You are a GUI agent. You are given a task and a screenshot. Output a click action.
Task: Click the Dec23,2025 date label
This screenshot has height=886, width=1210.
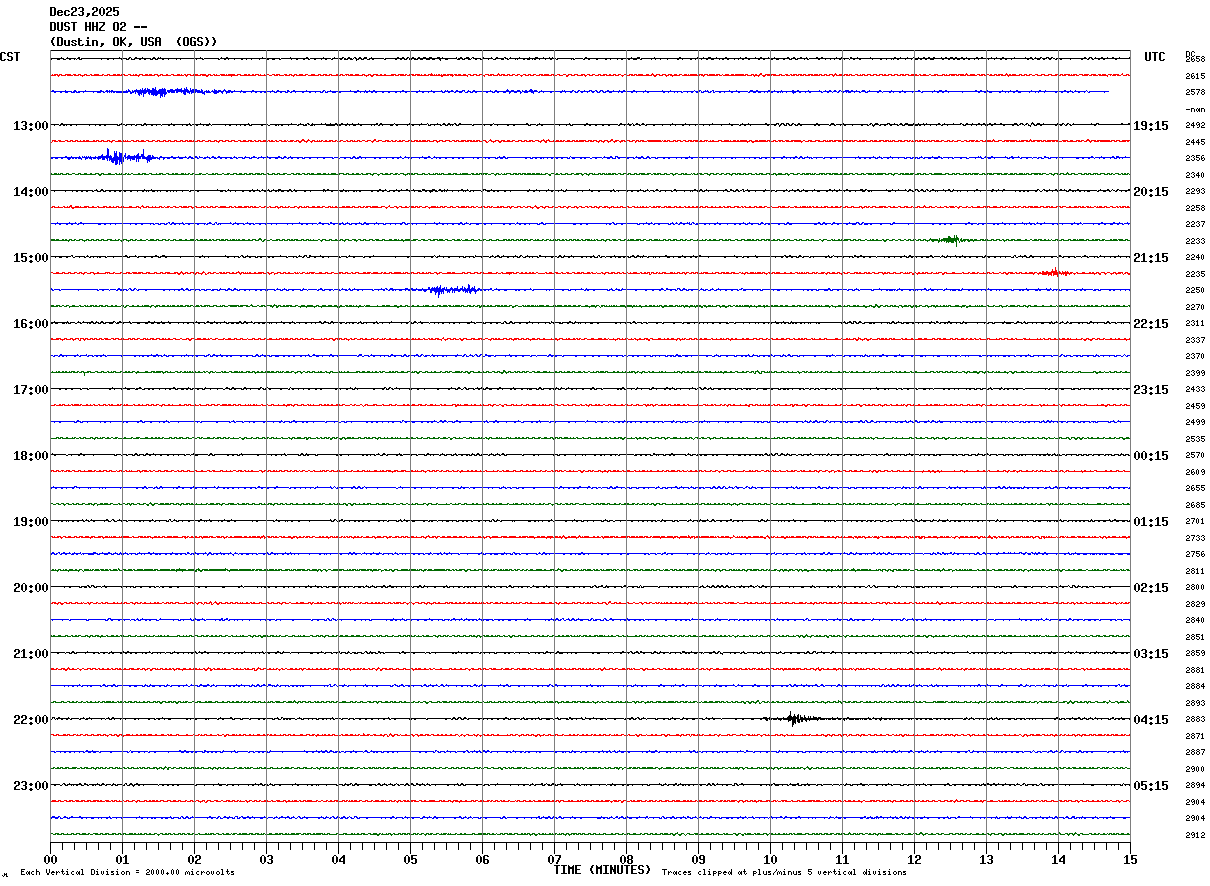pos(84,12)
